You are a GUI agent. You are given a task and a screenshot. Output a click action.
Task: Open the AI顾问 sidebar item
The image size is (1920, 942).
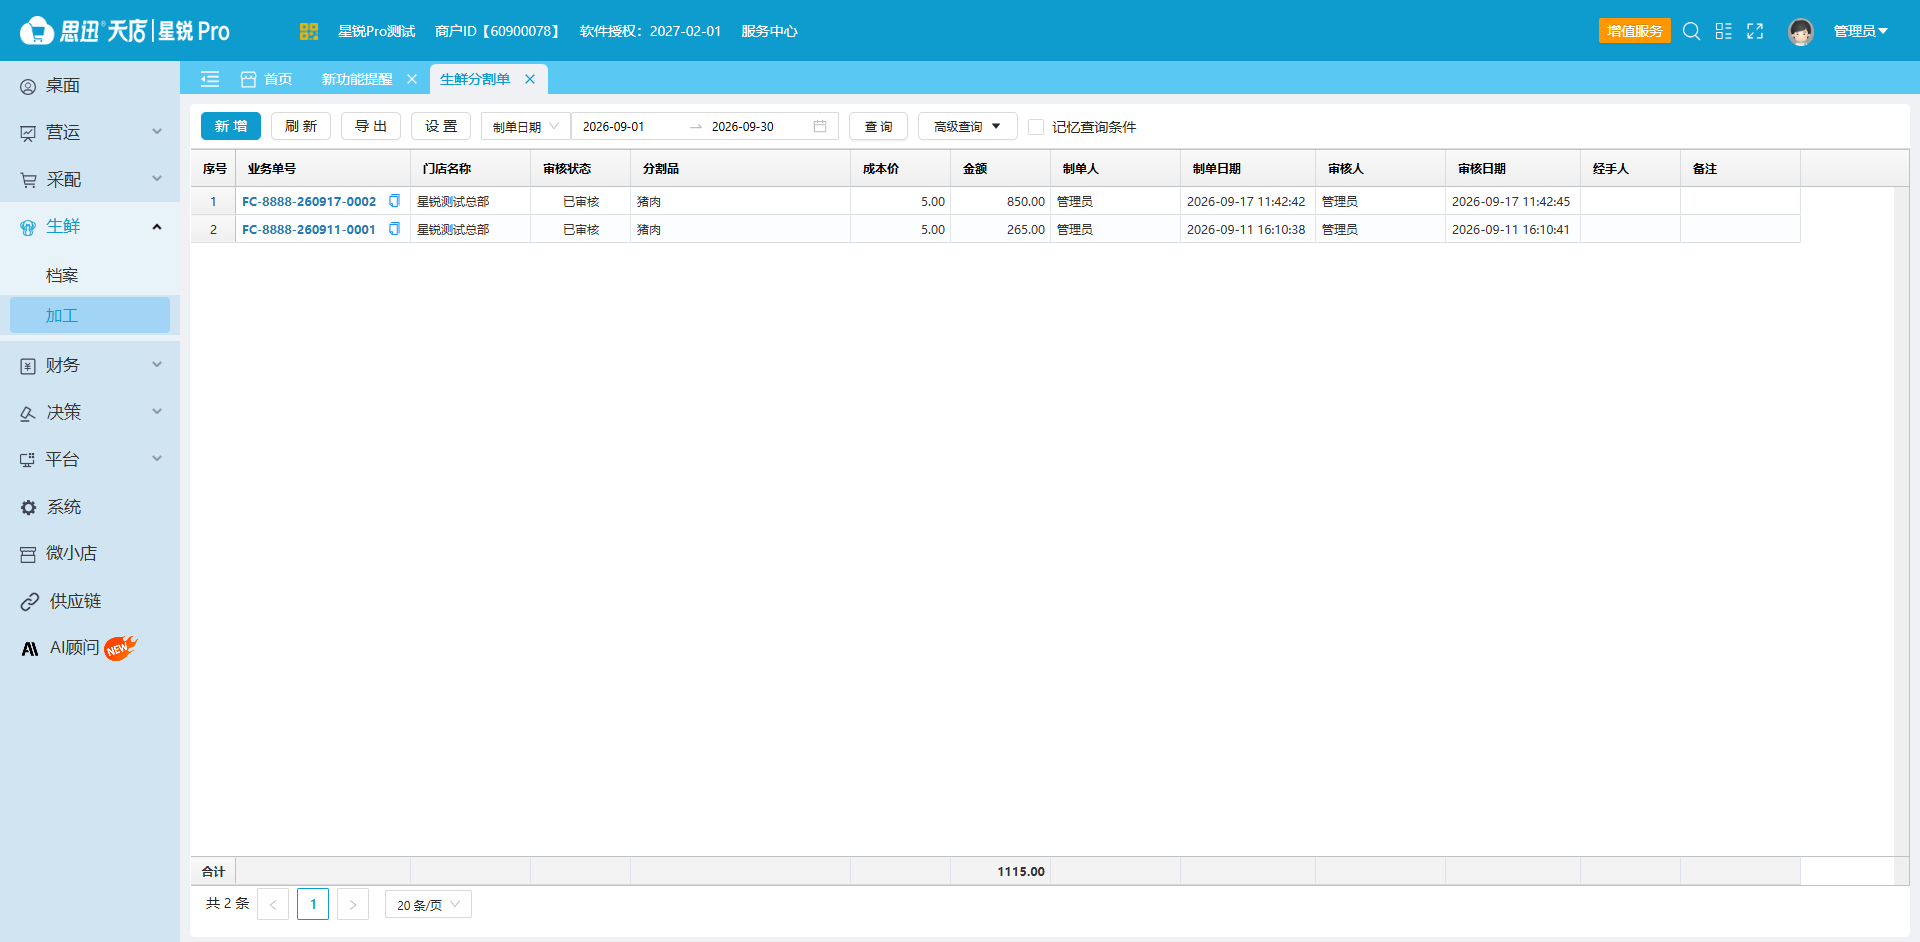click(x=78, y=648)
